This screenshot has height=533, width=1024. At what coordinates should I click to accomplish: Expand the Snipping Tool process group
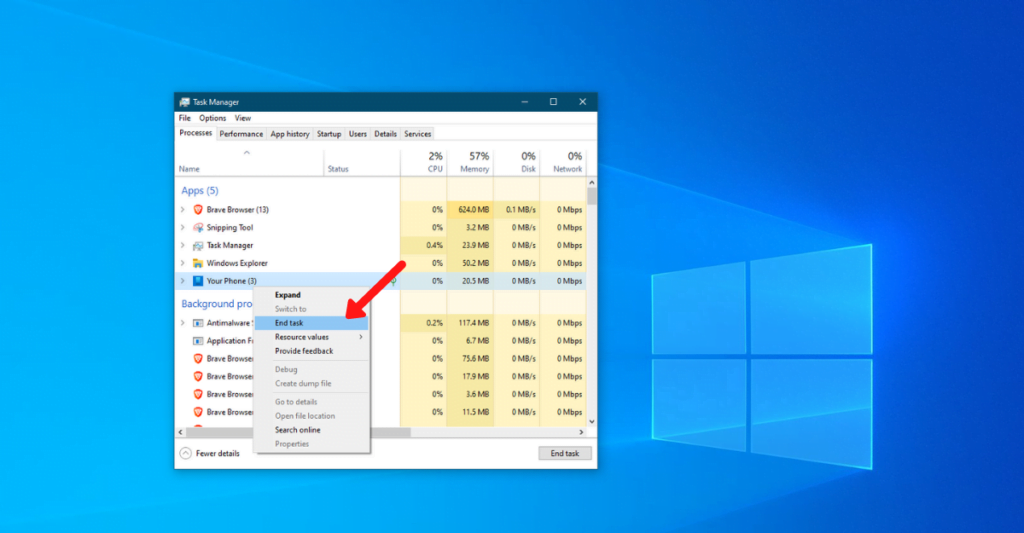click(183, 227)
